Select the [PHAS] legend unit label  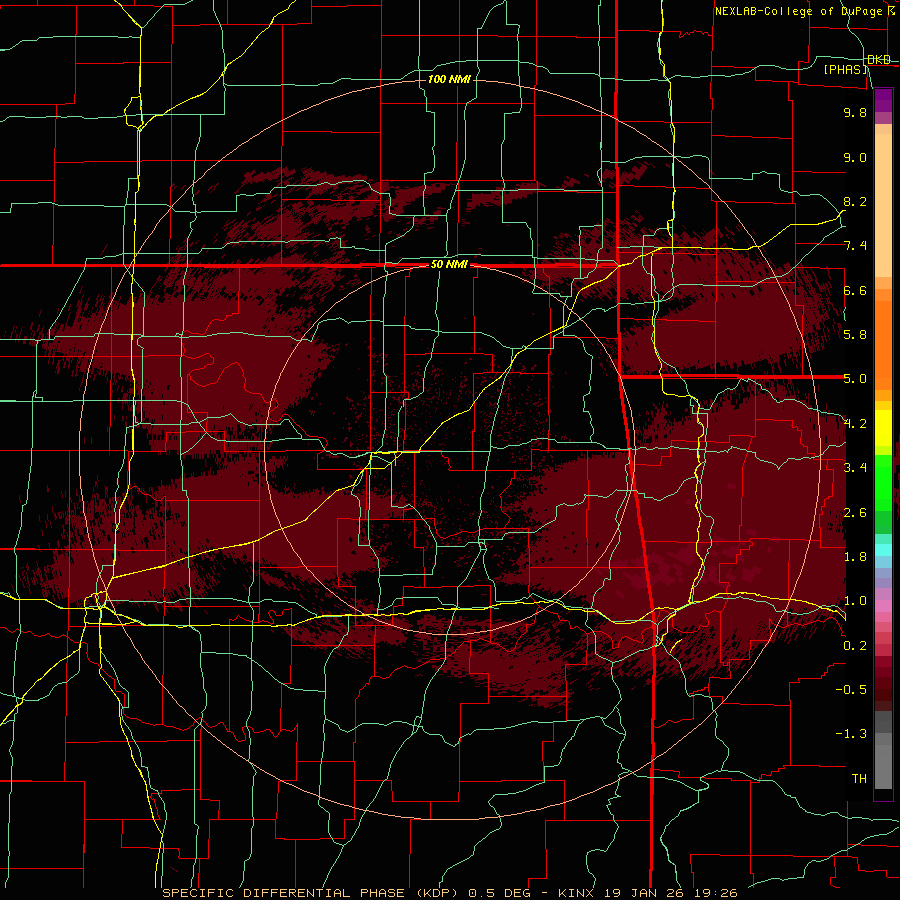click(846, 69)
